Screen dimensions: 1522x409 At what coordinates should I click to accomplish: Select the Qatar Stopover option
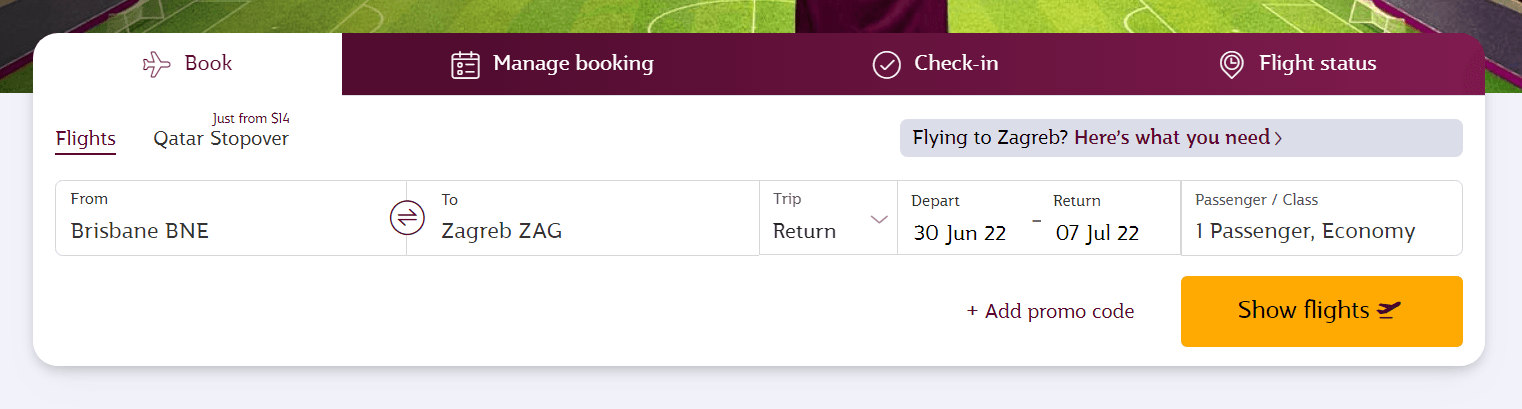pos(221,139)
